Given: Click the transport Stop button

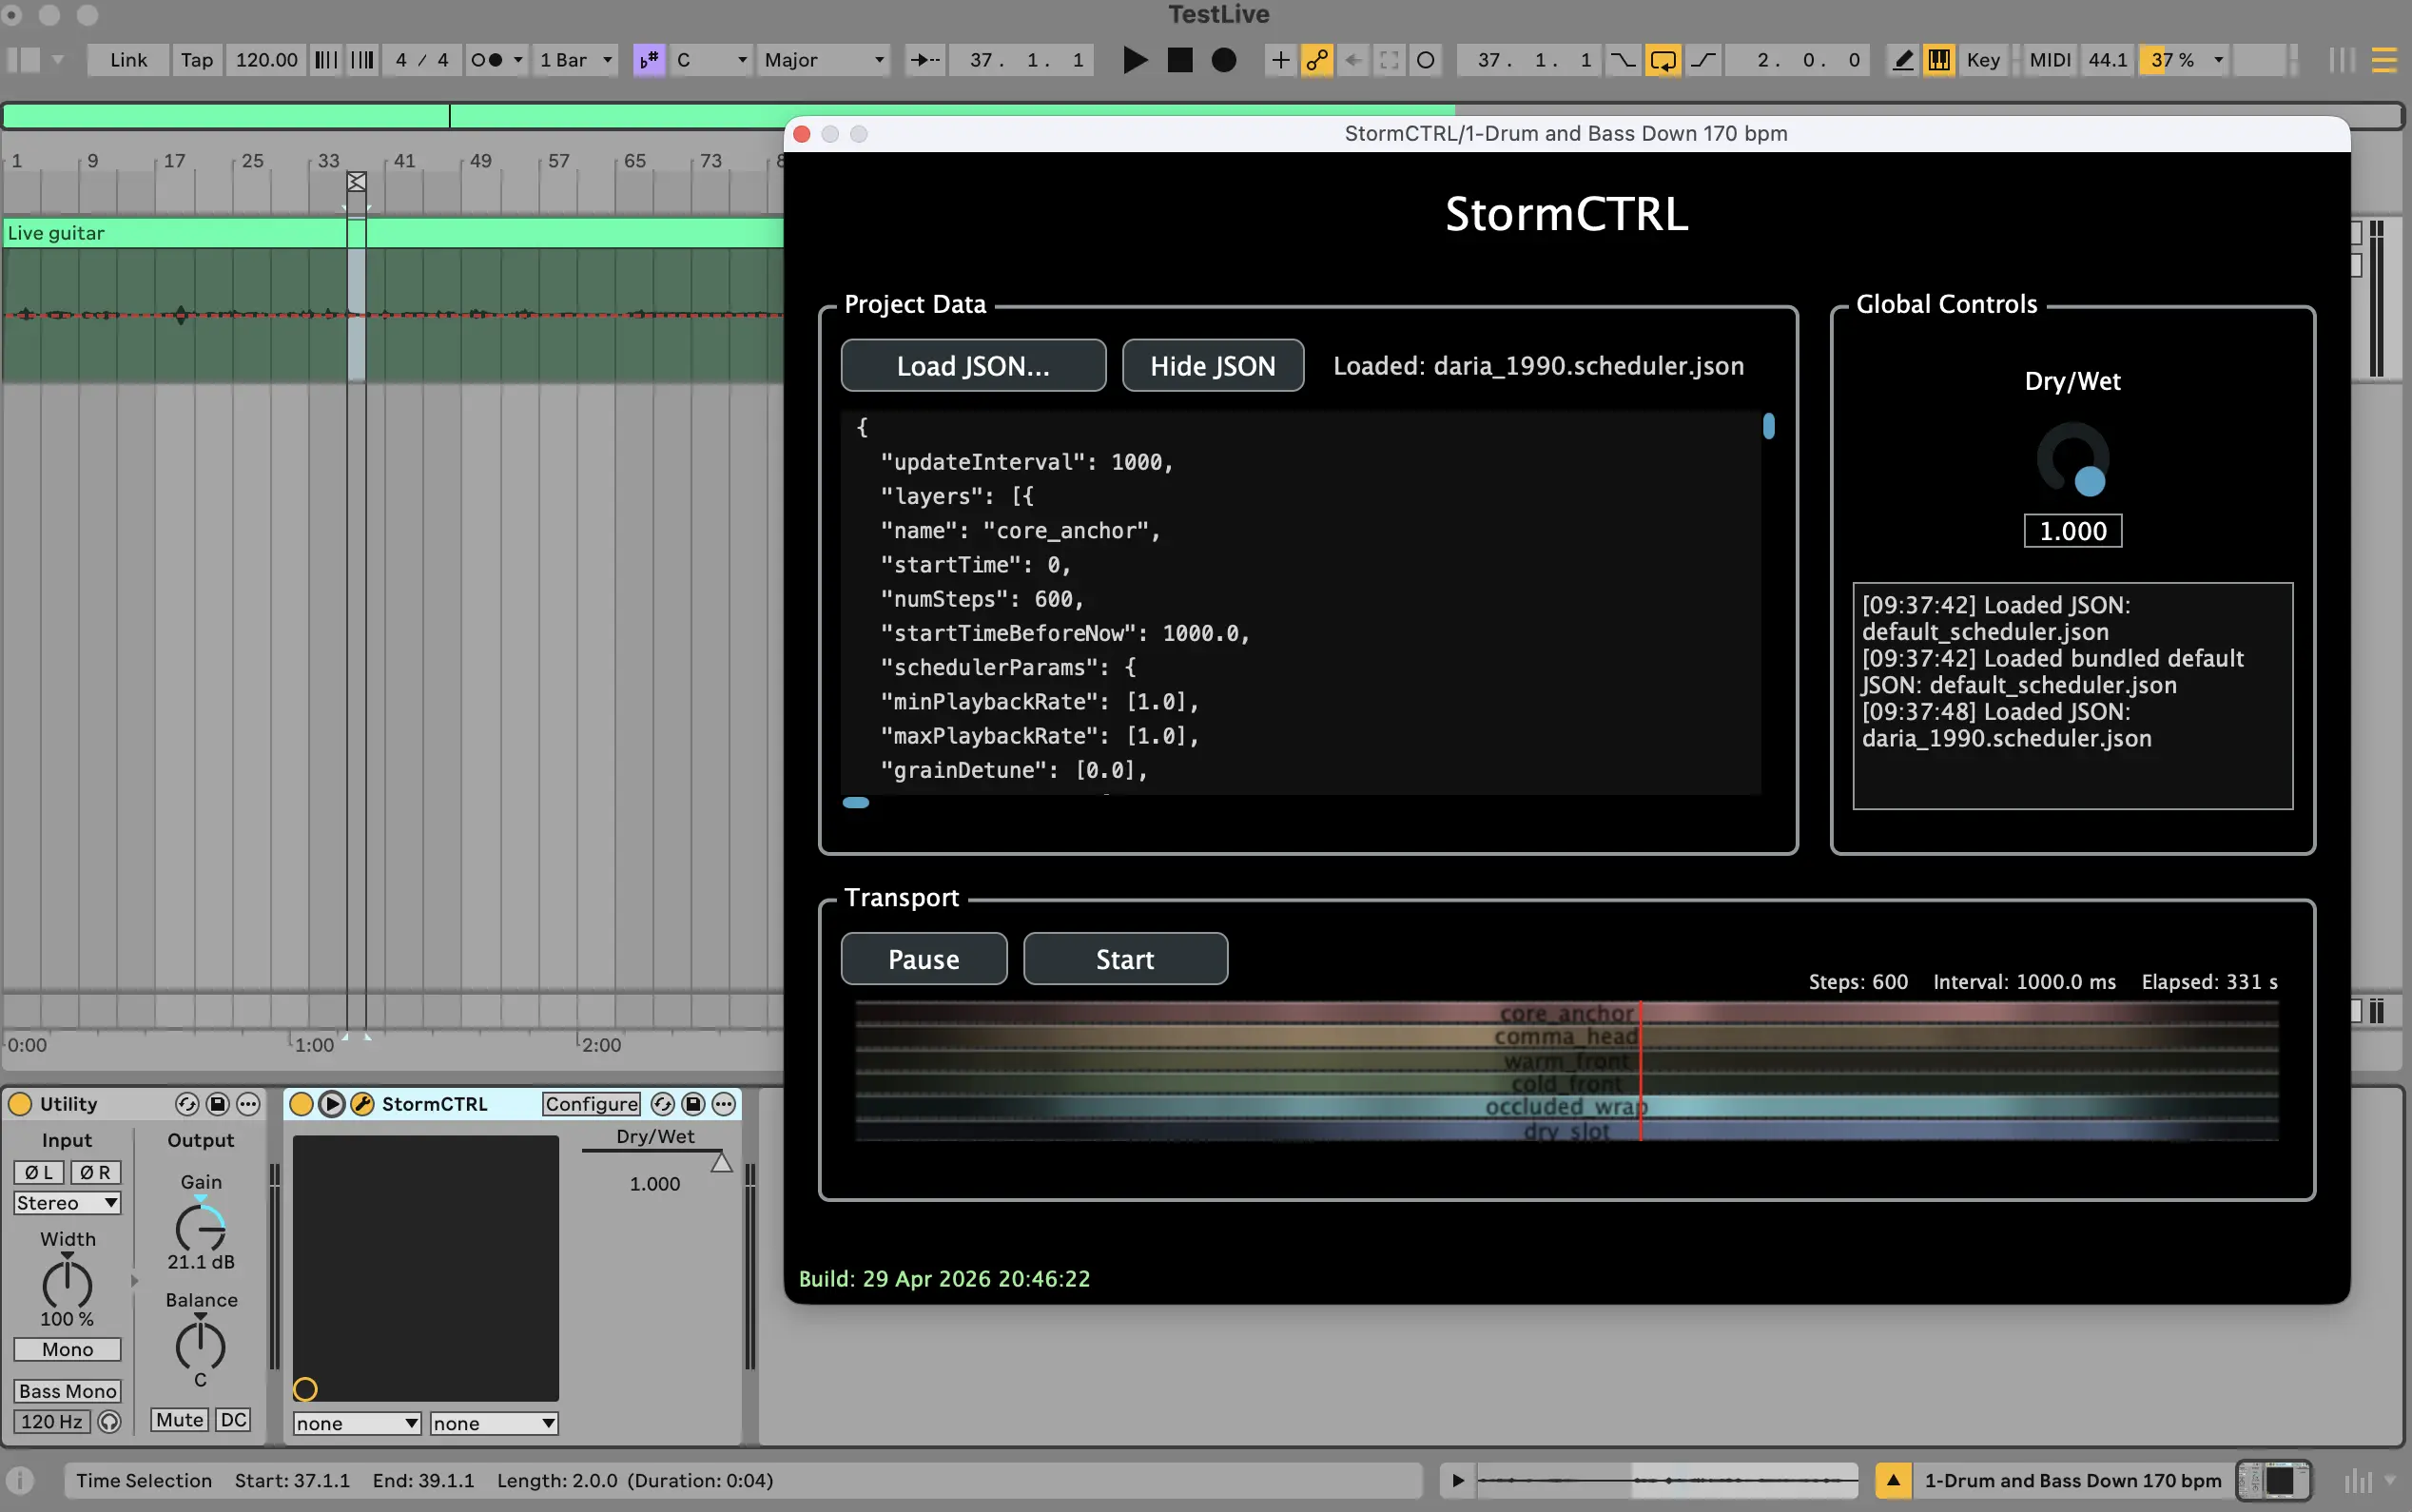Looking at the screenshot, I should pyautogui.click(x=1180, y=60).
